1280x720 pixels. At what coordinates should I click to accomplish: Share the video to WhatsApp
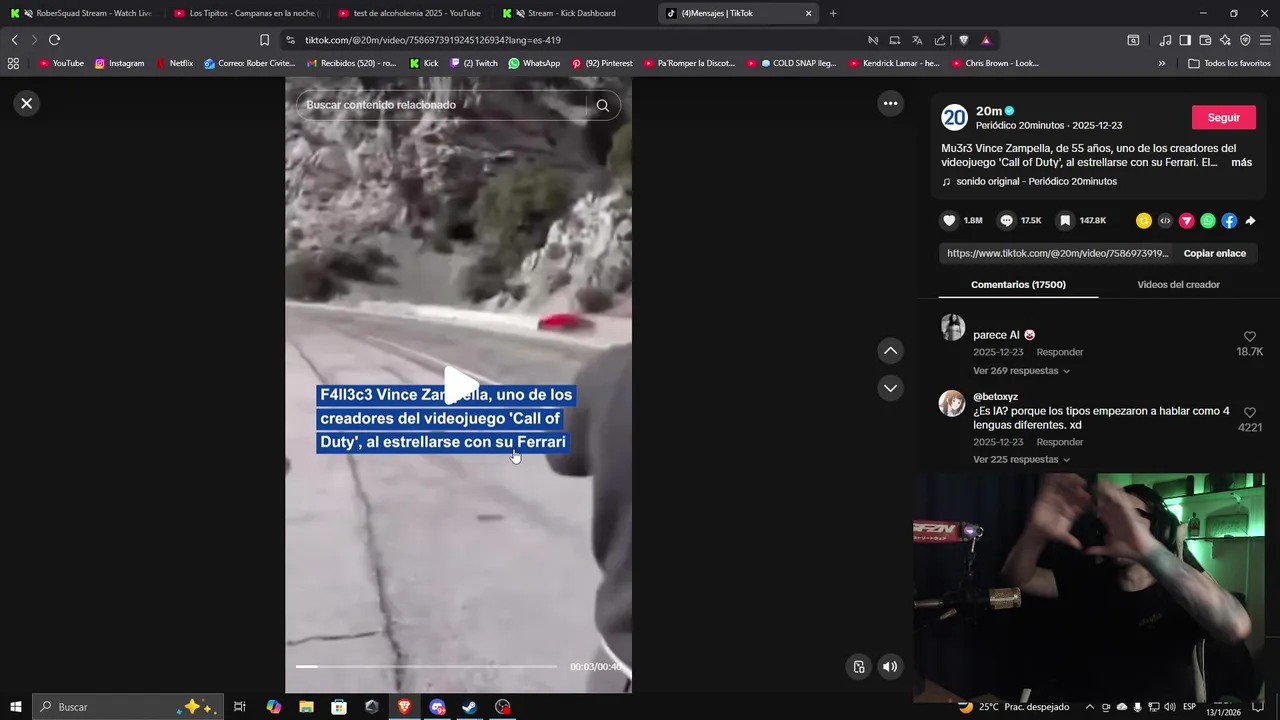(x=1208, y=220)
